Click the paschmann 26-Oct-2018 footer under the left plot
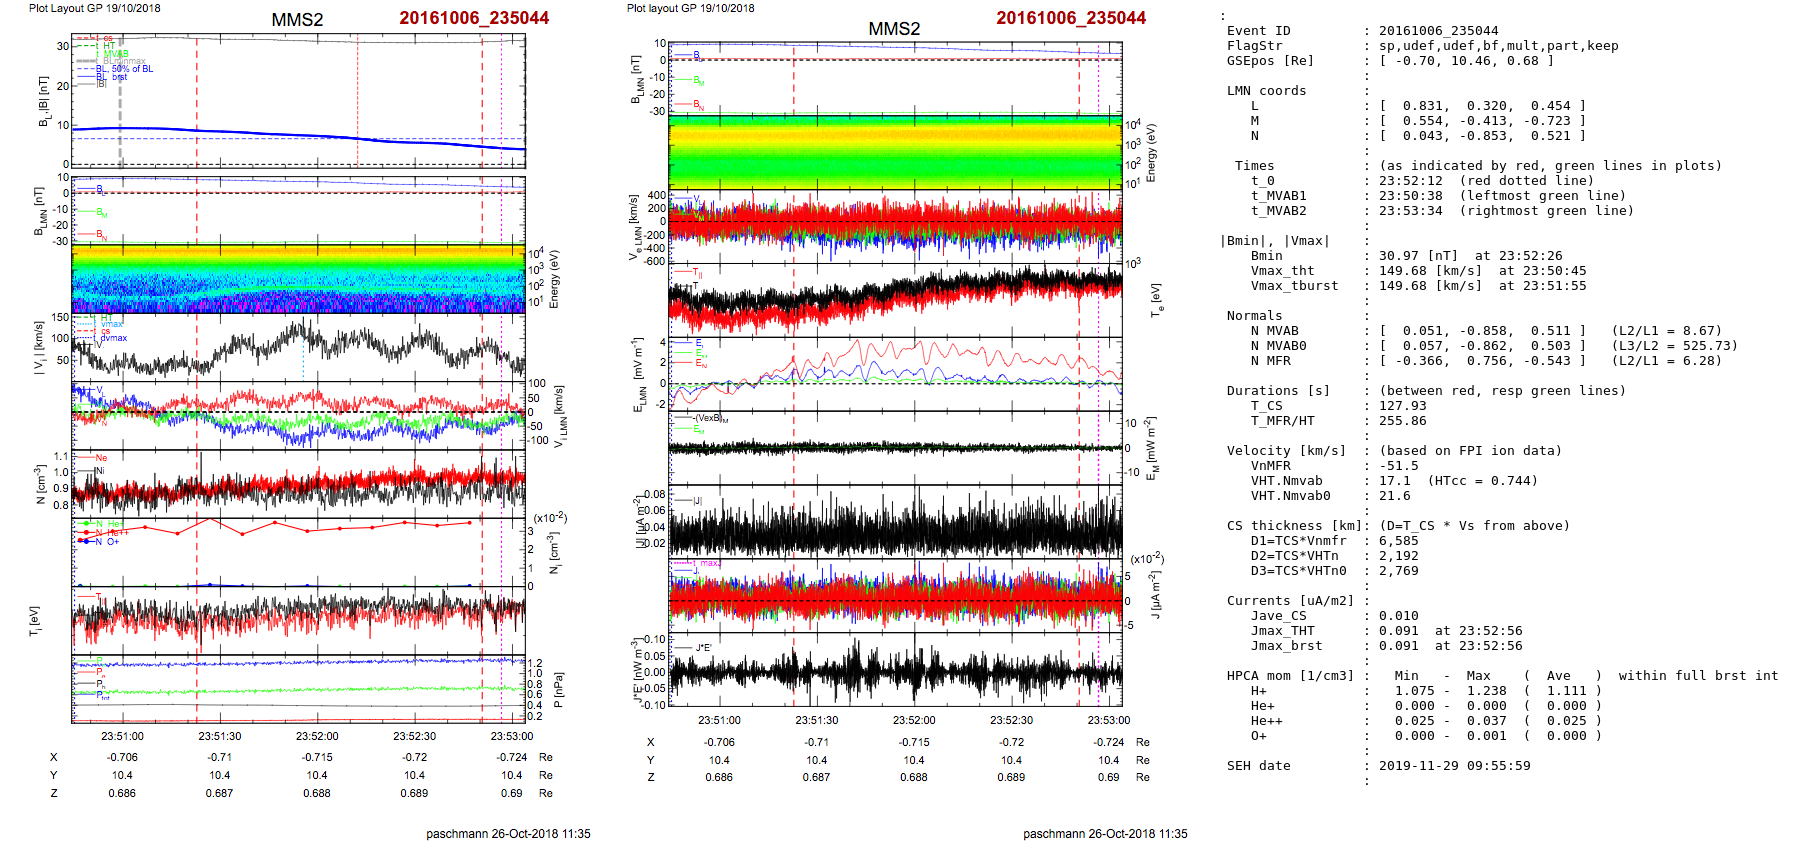This screenshot has height=841, width=1804. [508, 833]
